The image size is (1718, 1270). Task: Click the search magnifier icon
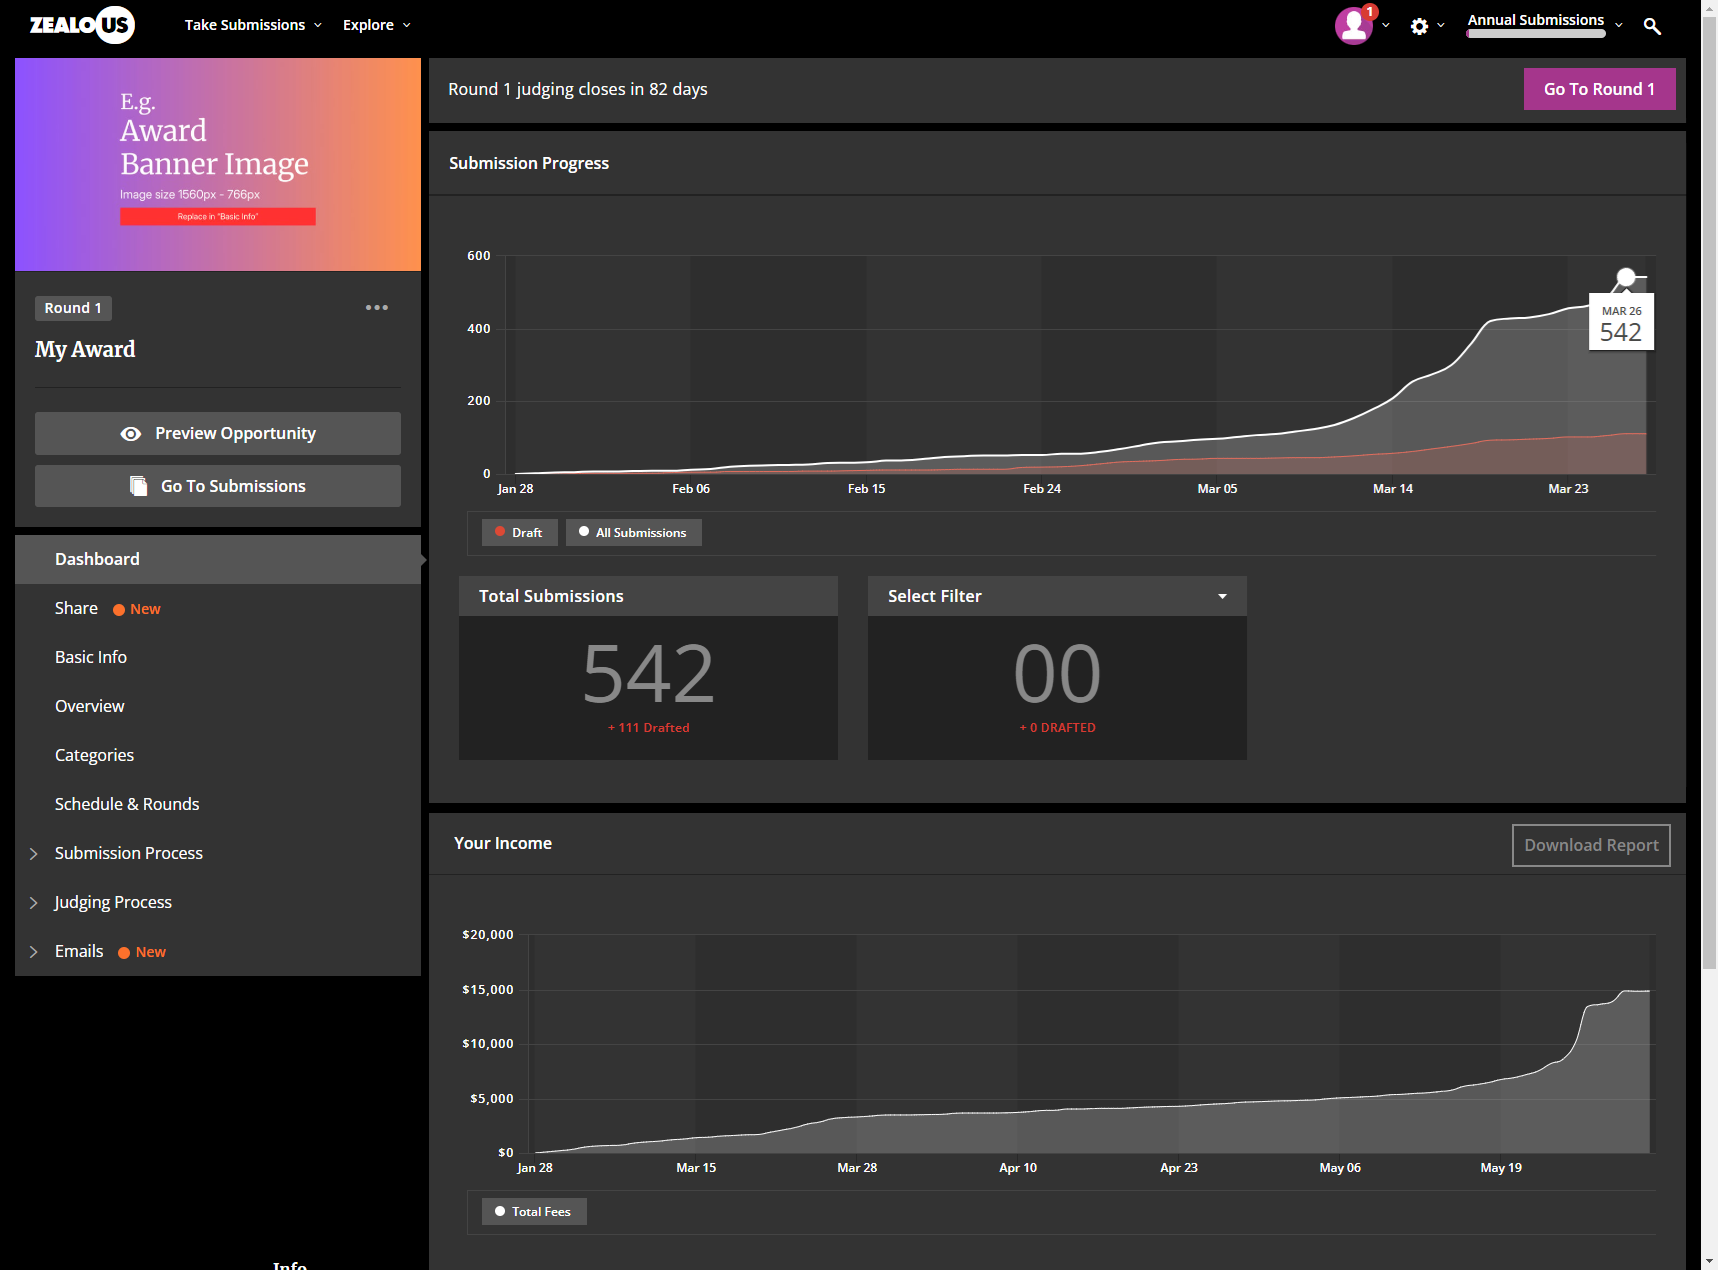tap(1652, 27)
